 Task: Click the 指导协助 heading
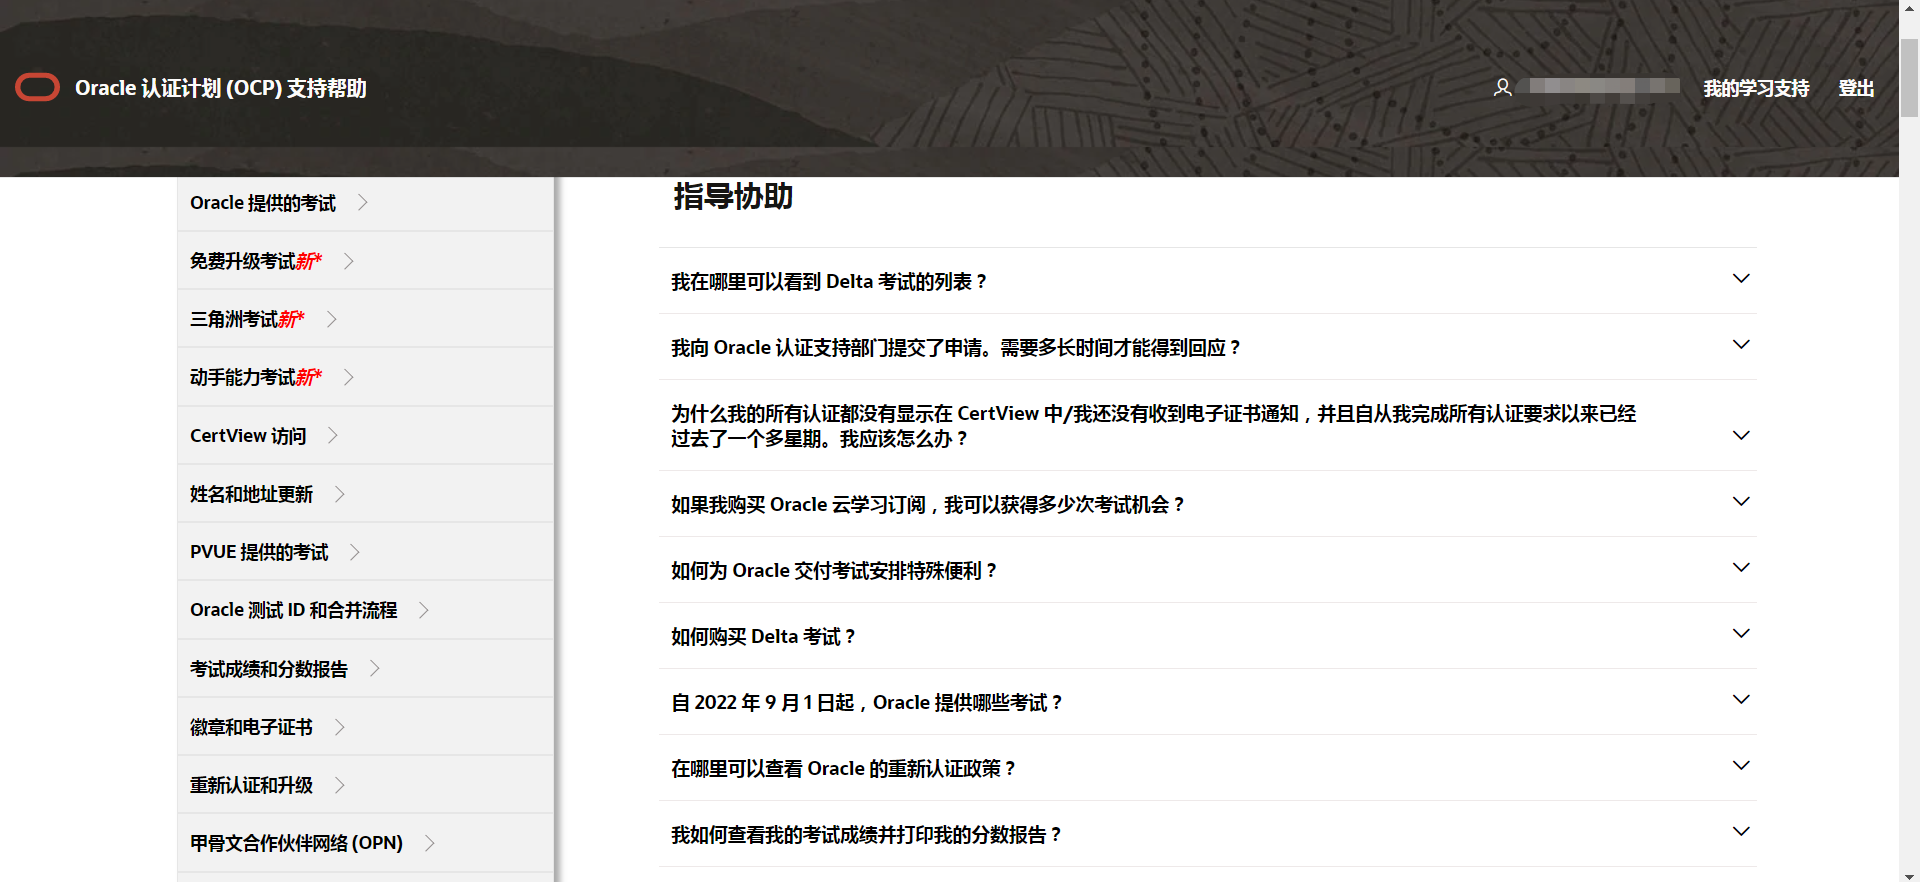pos(733,197)
